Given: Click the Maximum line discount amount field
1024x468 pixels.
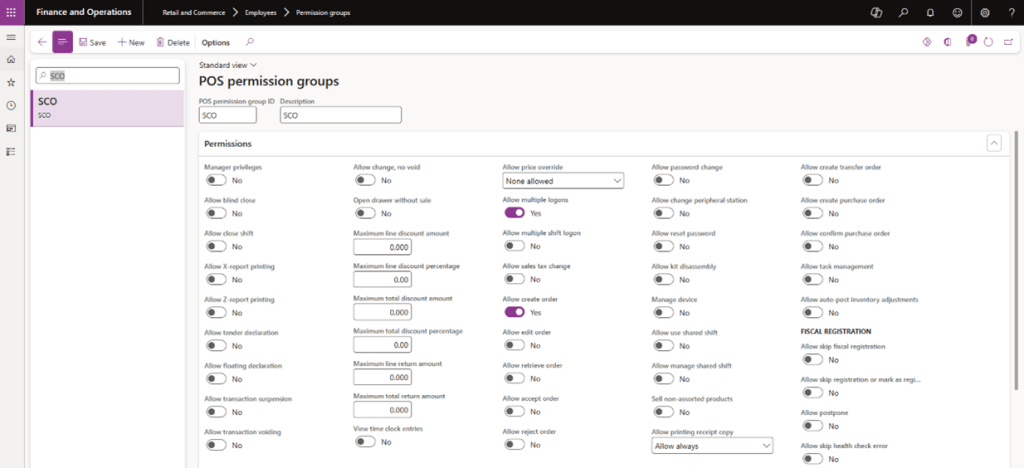Looking at the screenshot, I should pyautogui.click(x=382, y=246).
